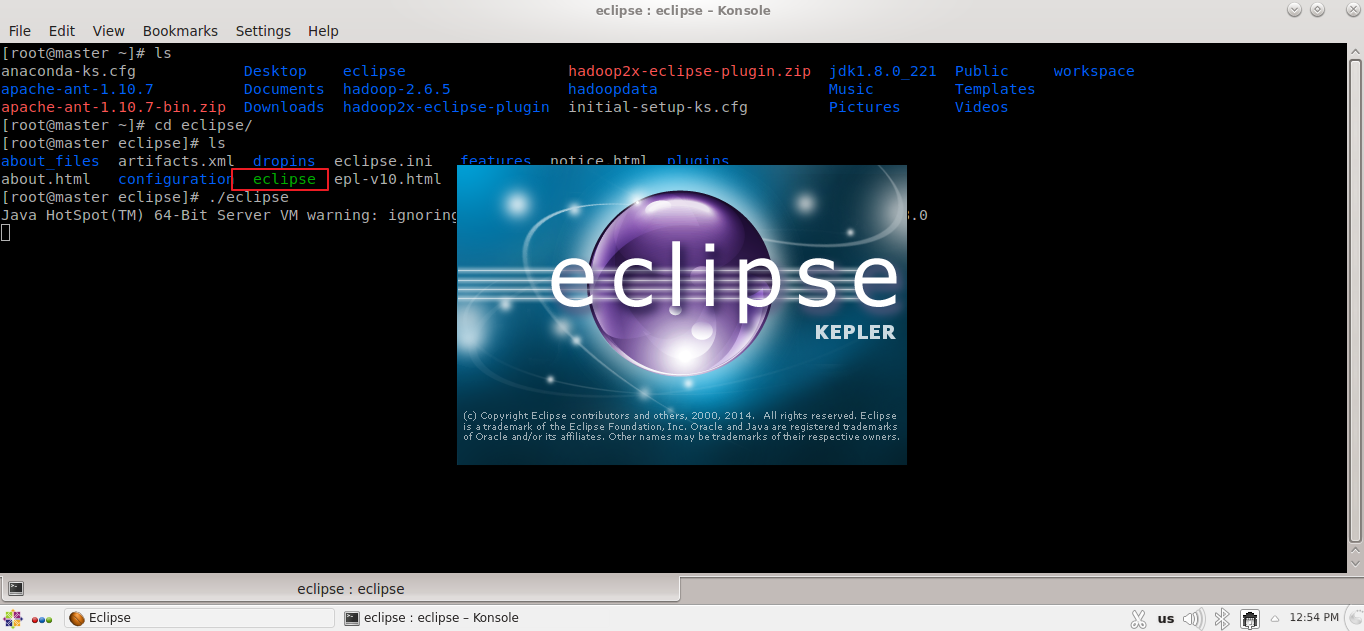
Task: Click the Eclipse Kepler splash screen
Action: (x=682, y=315)
